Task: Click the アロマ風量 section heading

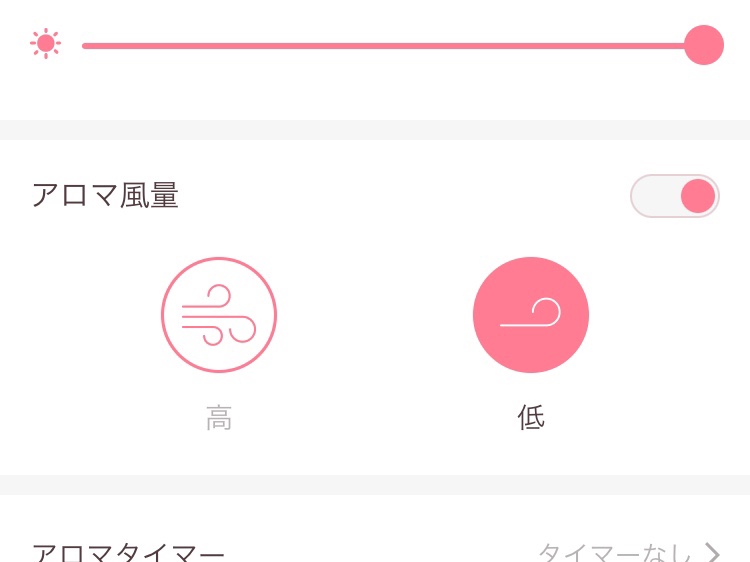Action: (105, 195)
